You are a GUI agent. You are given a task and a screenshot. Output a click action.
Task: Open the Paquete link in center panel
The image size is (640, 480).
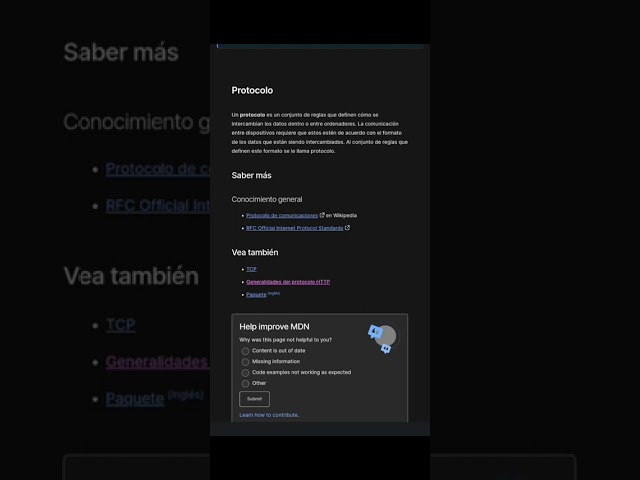(256, 295)
